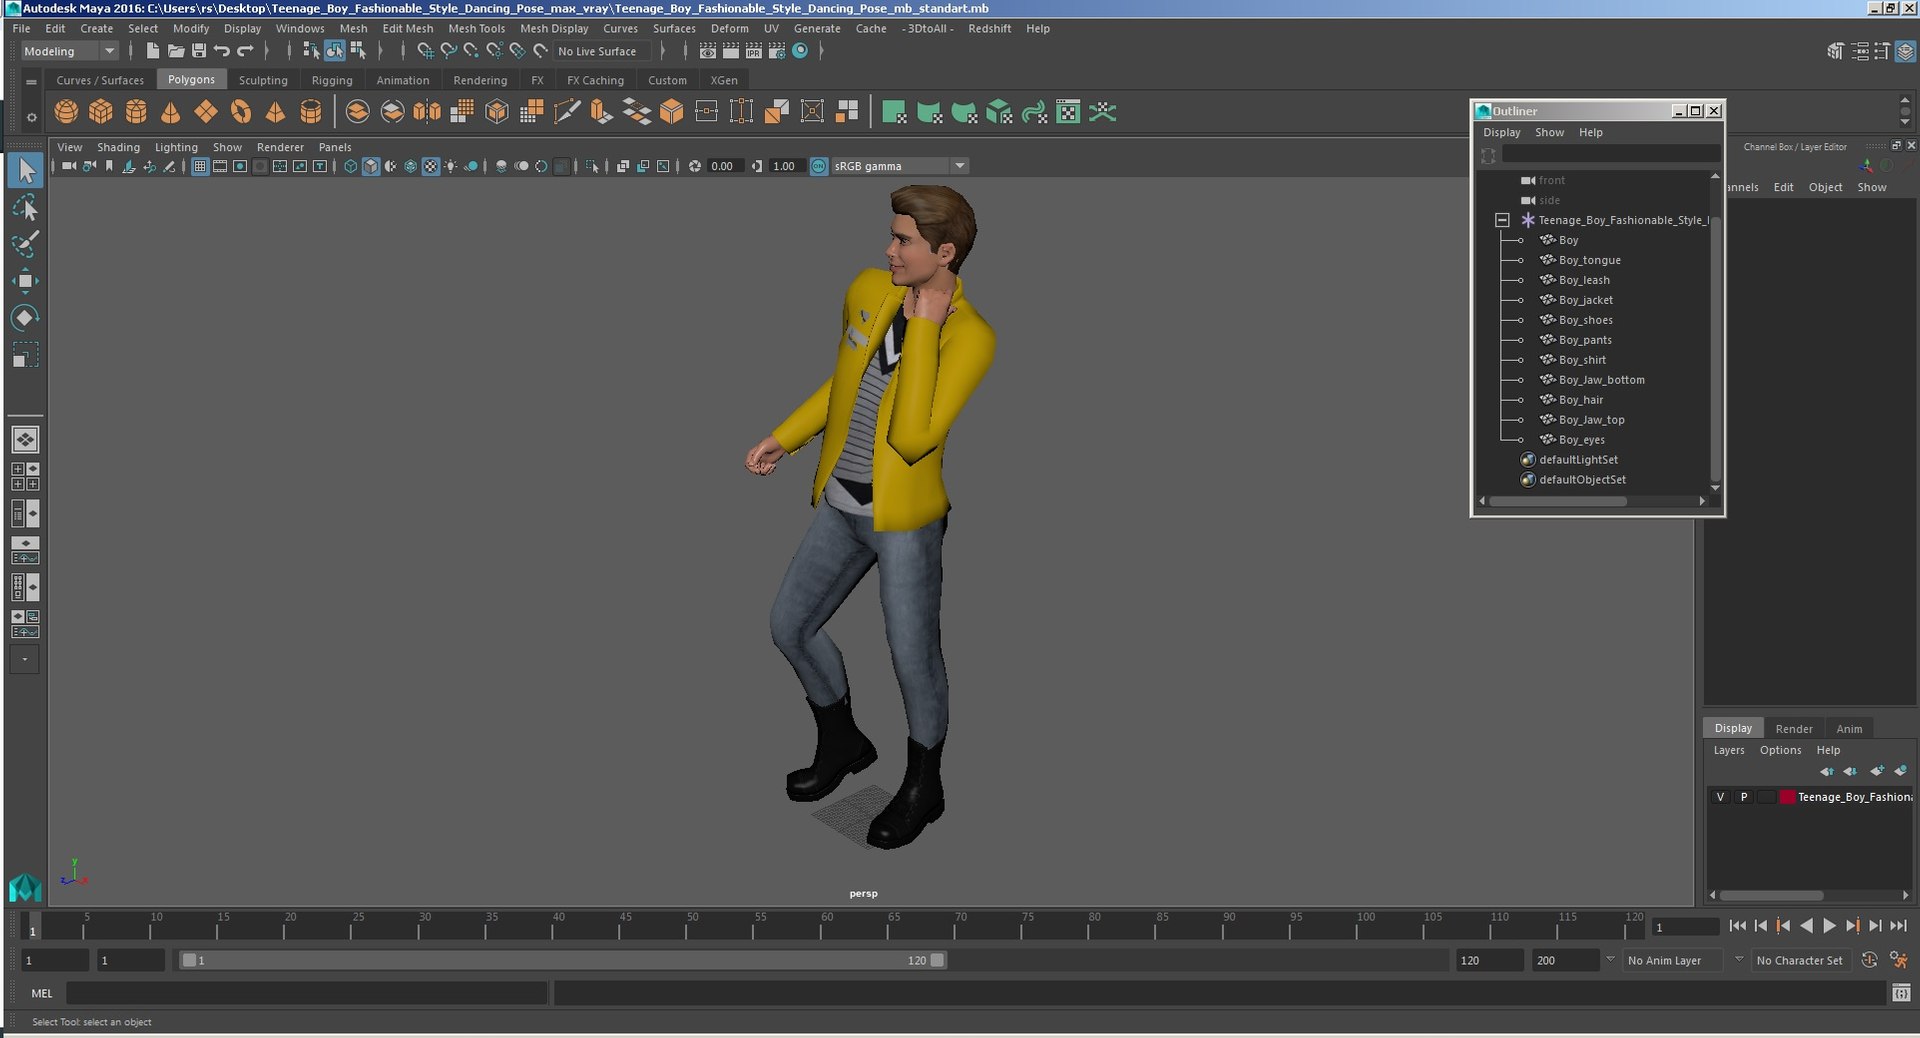The image size is (1920, 1038).
Task: Click the New Scene icon
Action: [x=152, y=51]
